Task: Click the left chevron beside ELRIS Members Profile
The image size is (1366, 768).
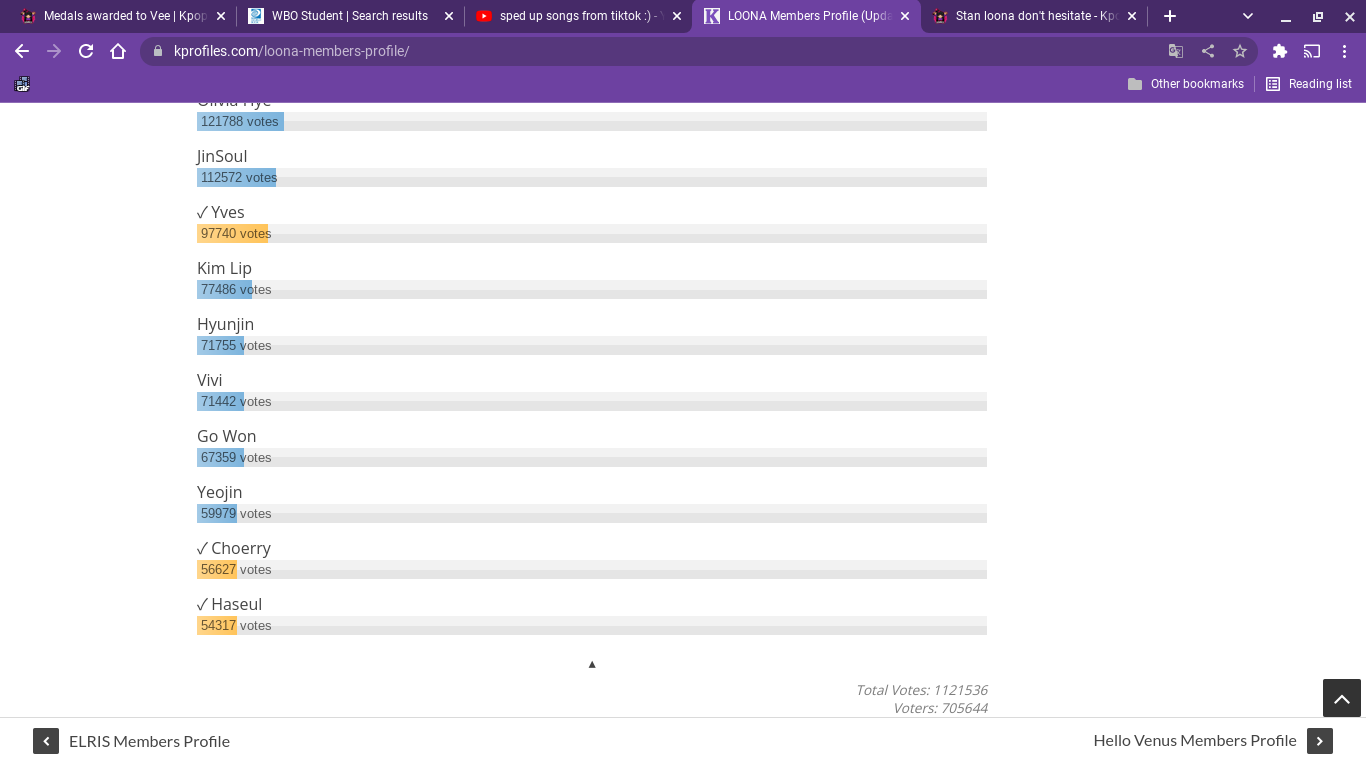Action: tap(46, 741)
